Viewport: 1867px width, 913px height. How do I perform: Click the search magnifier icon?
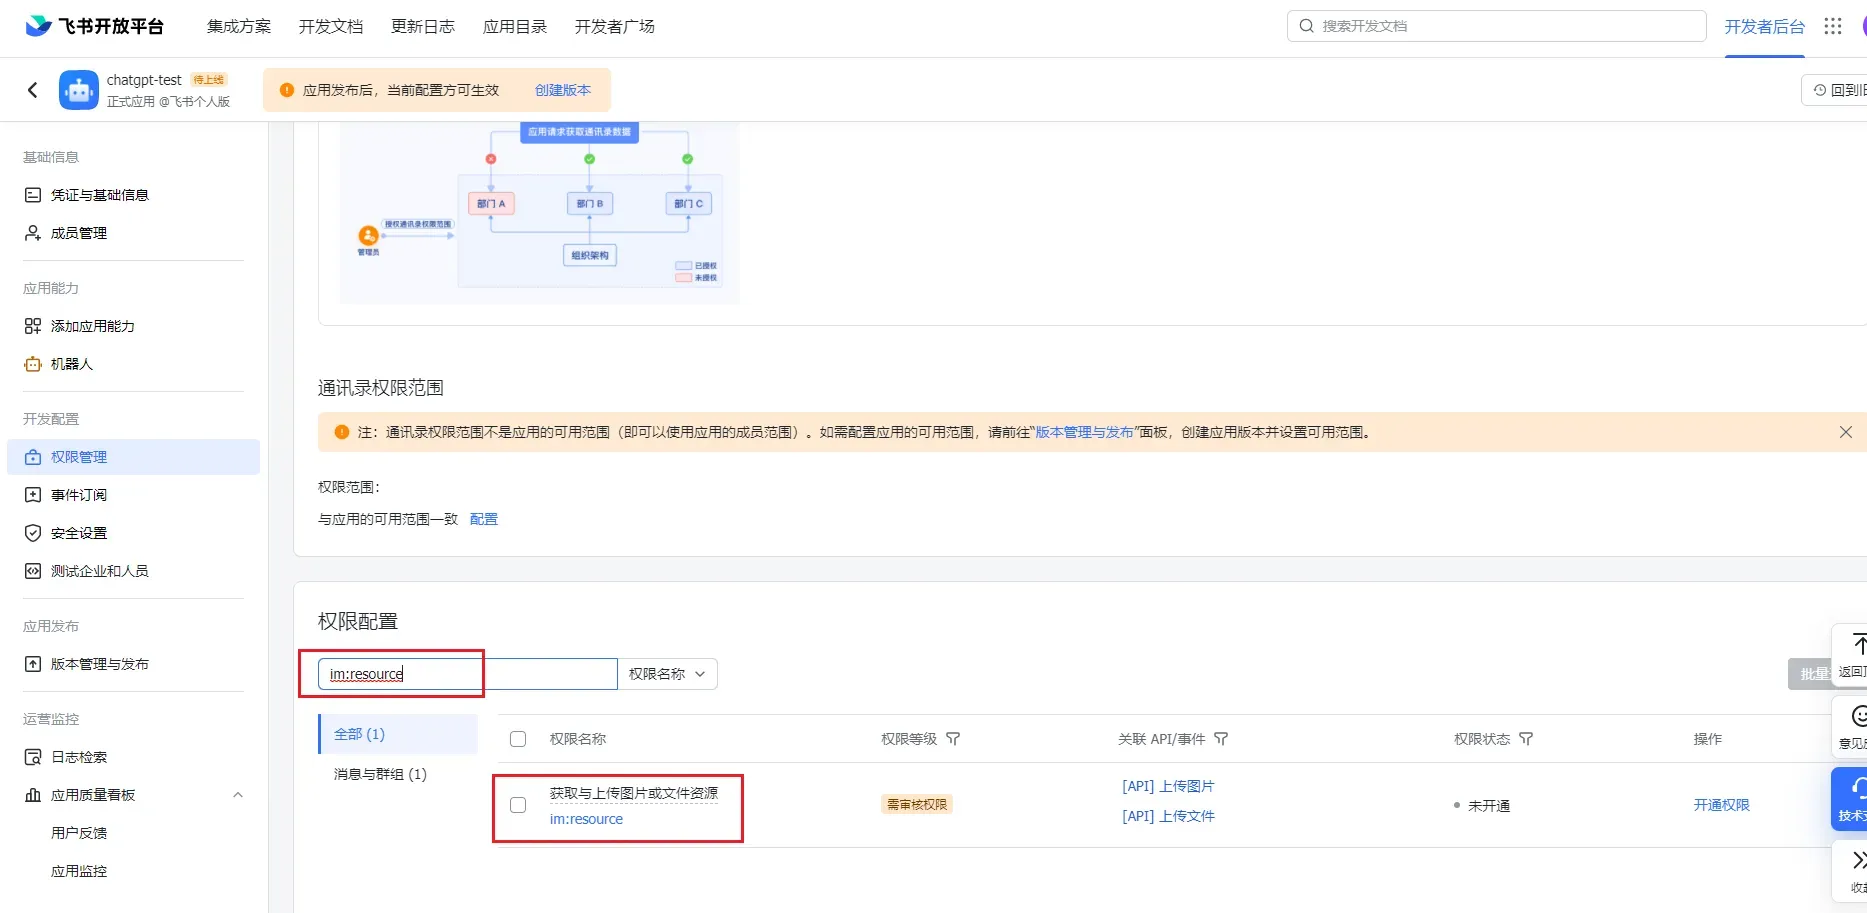(x=1306, y=26)
